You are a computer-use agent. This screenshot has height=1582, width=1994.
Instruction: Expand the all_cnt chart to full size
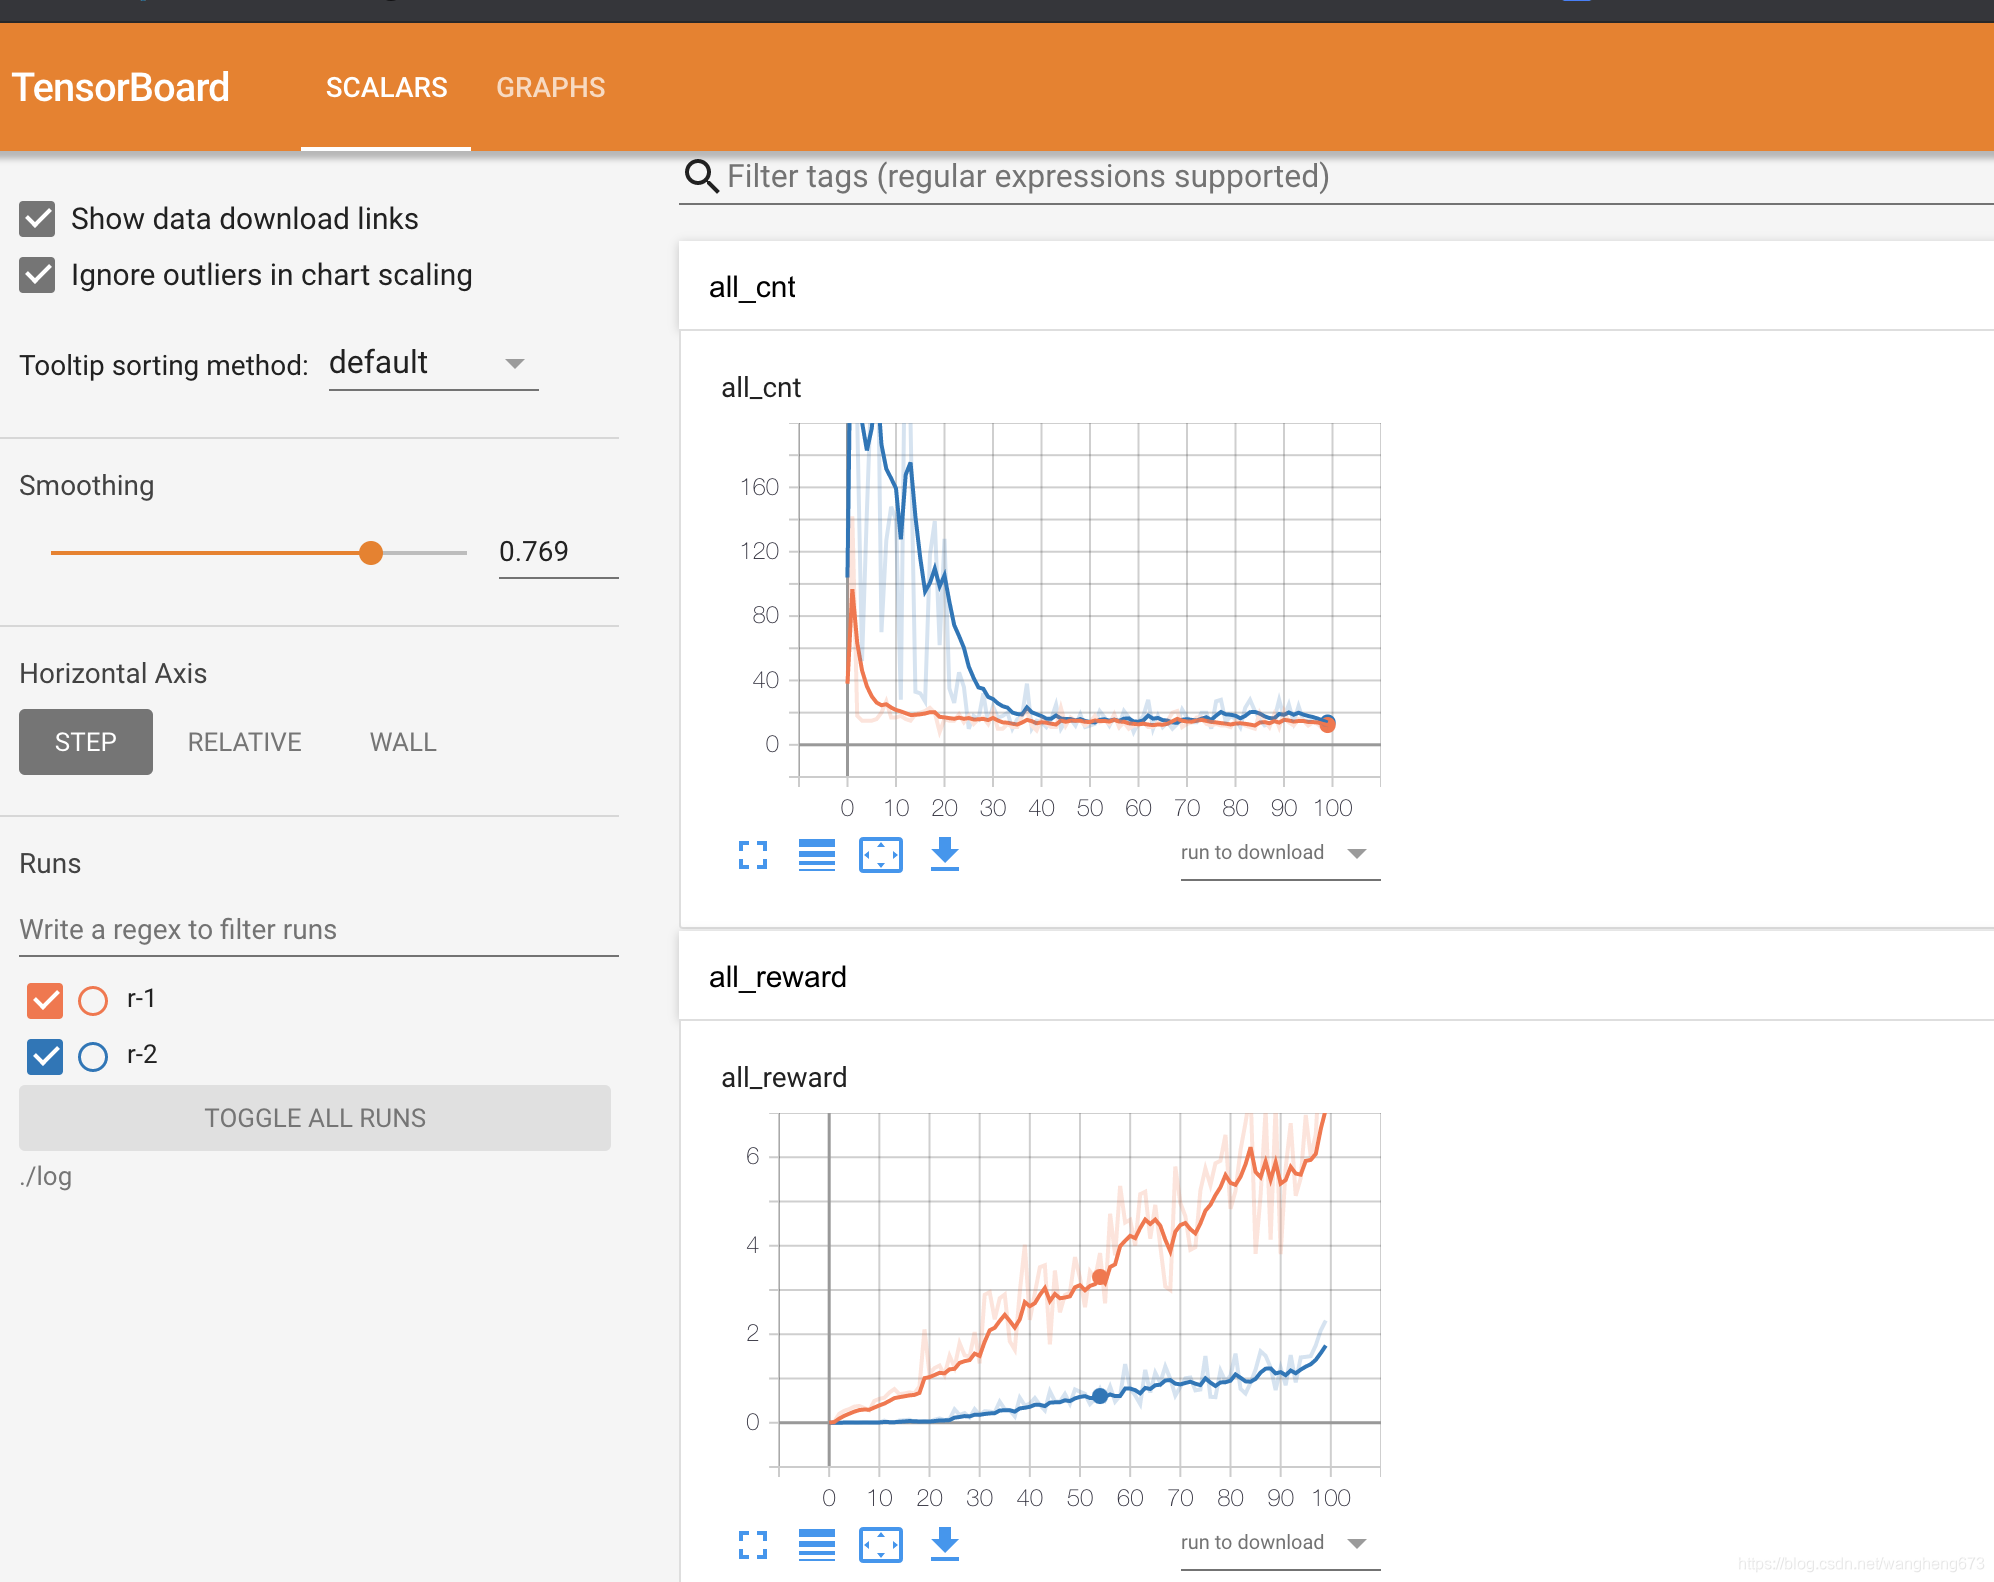pyautogui.click(x=753, y=855)
